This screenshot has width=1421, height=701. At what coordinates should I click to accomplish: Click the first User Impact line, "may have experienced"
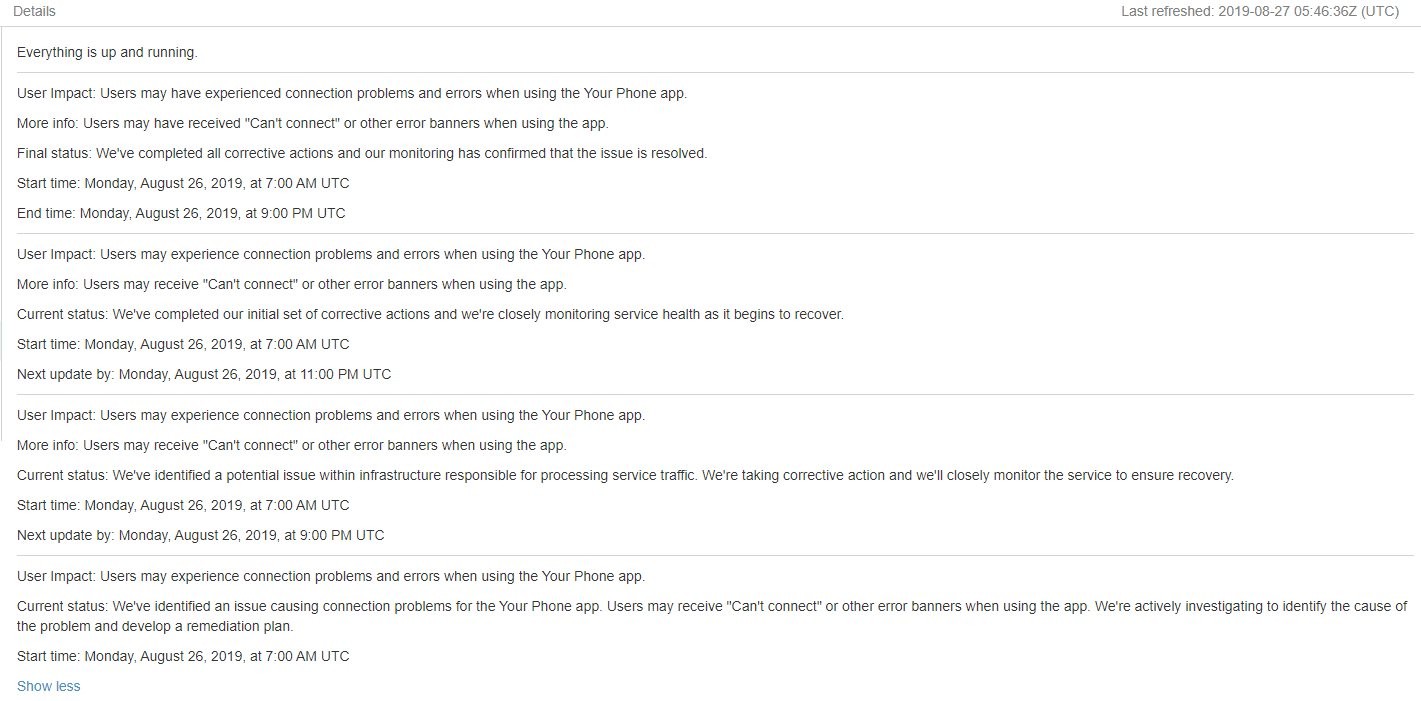click(x=352, y=93)
